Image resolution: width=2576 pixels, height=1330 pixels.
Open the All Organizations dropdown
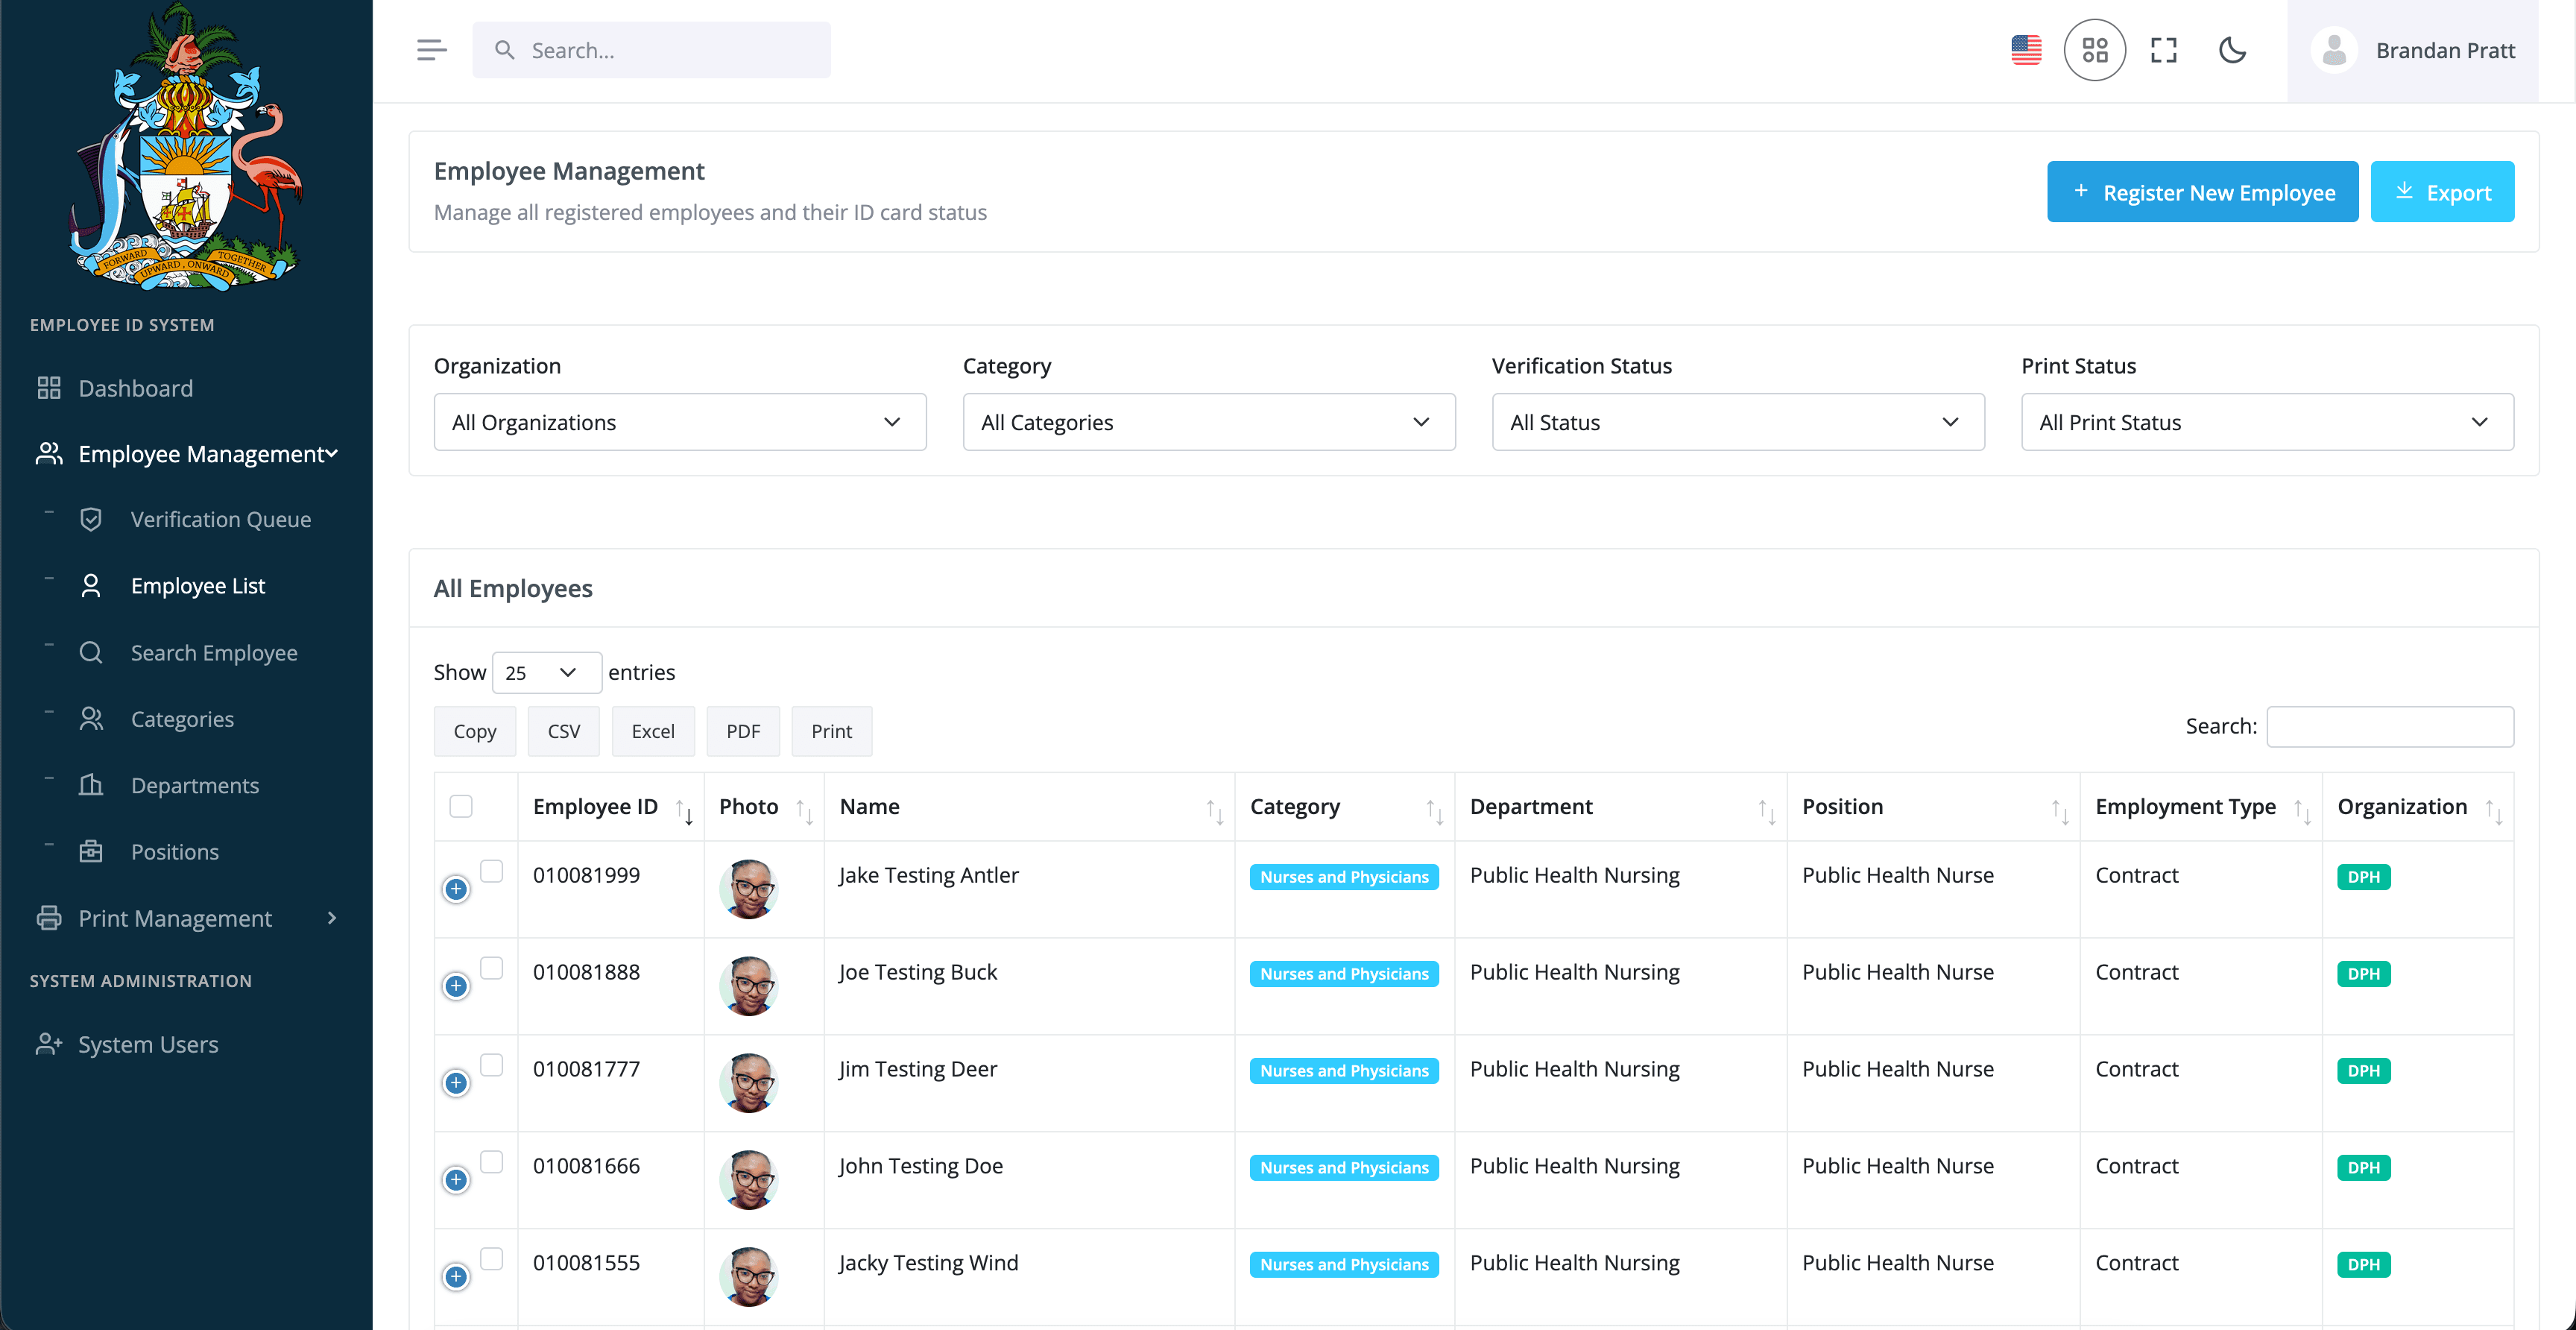click(x=679, y=422)
